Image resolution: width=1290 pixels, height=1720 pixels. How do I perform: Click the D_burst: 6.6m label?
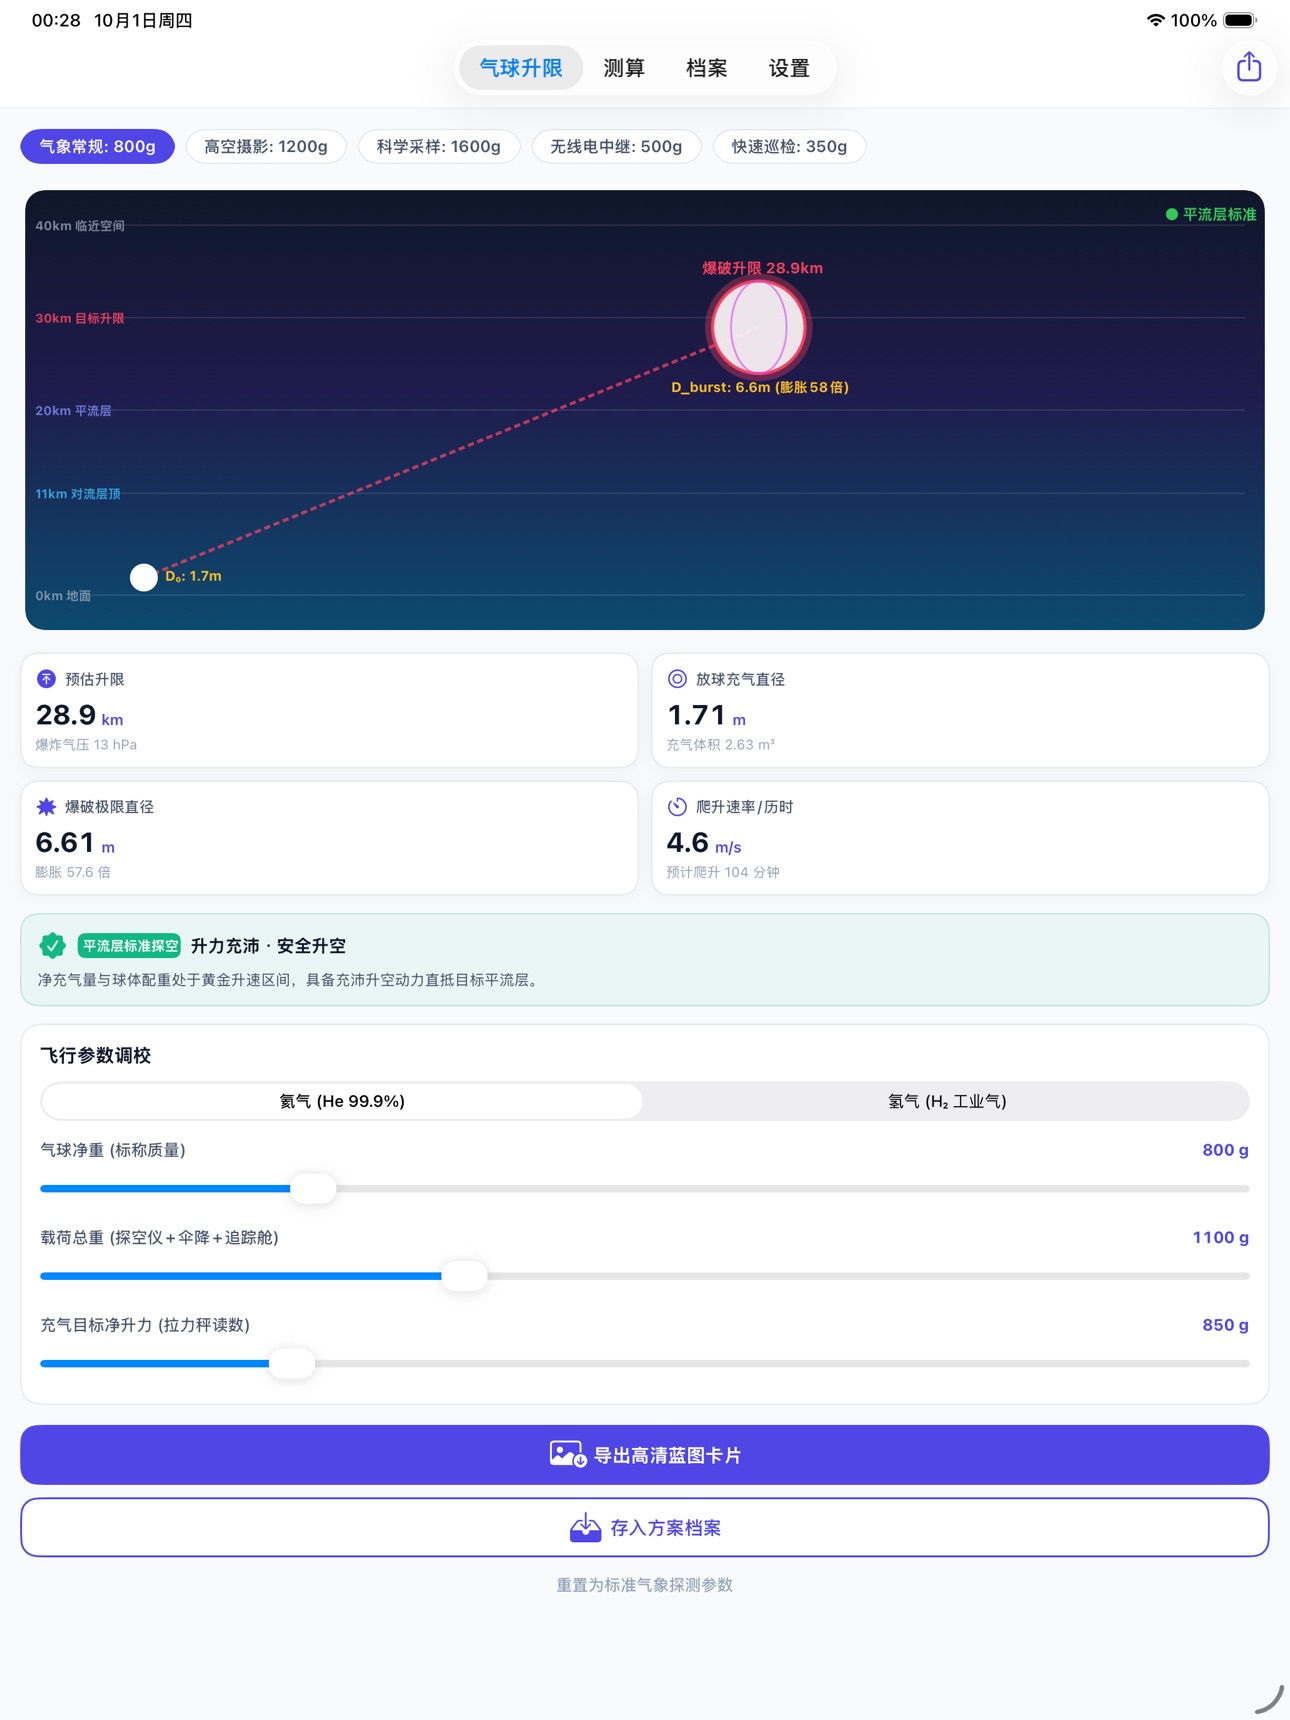(x=760, y=387)
